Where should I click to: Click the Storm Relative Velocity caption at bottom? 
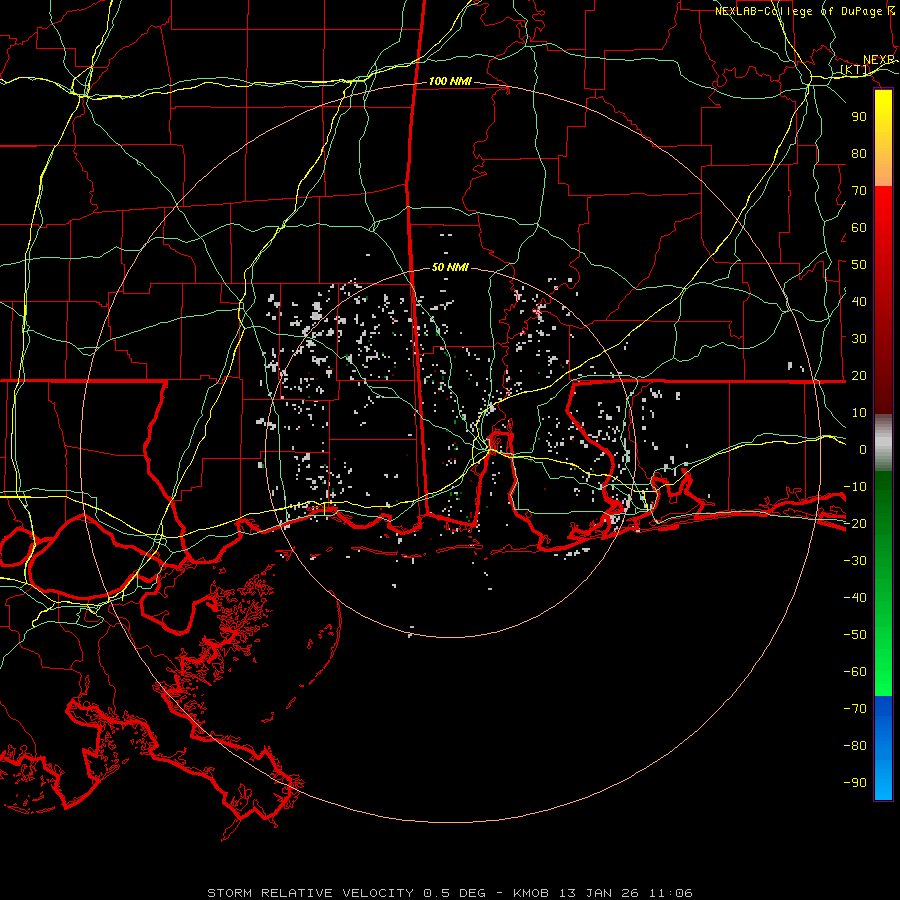[450, 893]
